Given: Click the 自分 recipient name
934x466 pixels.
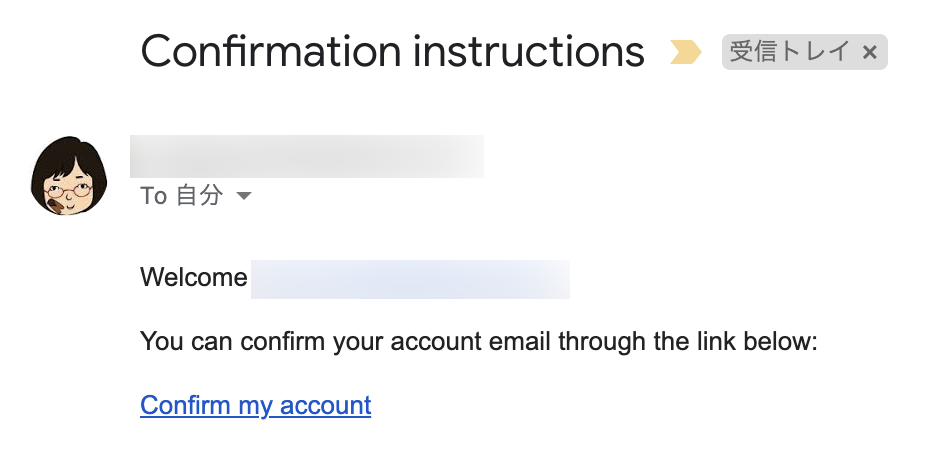Looking at the screenshot, I should click(x=200, y=195).
